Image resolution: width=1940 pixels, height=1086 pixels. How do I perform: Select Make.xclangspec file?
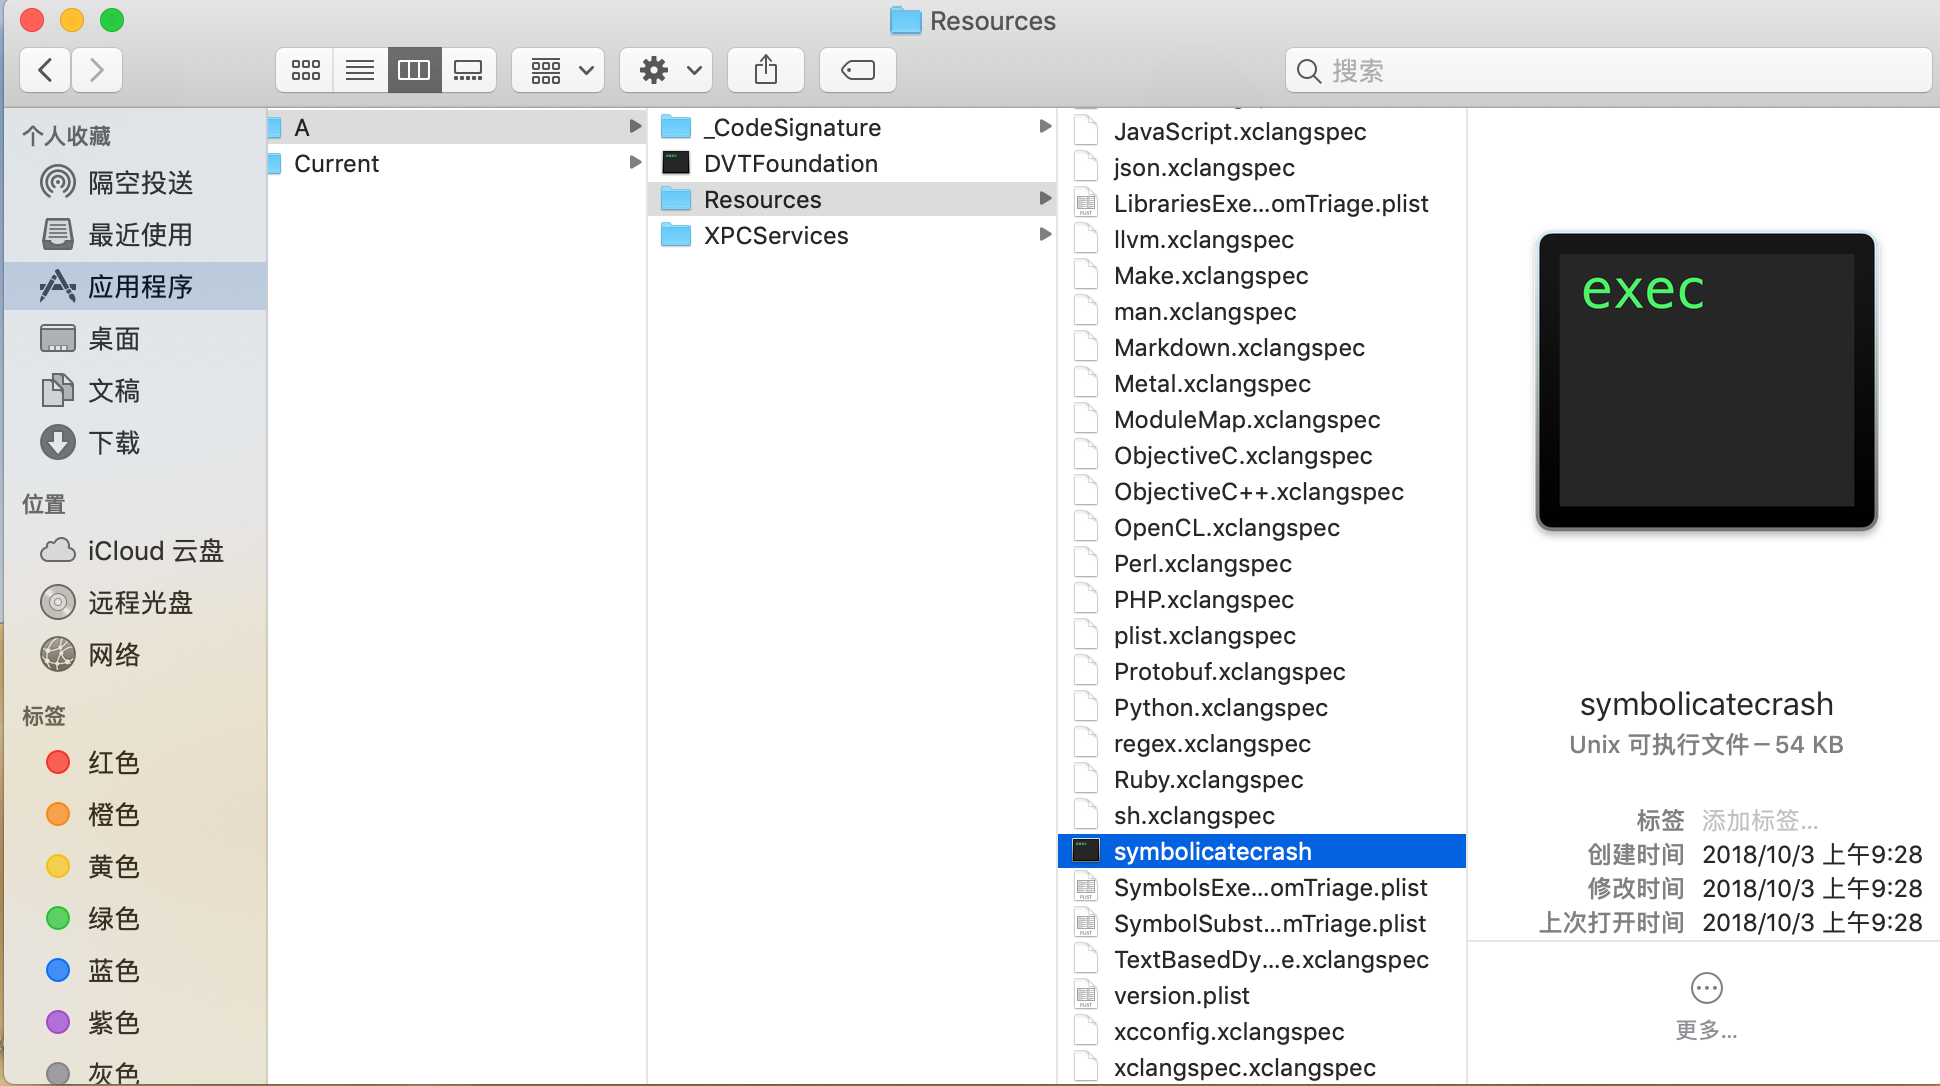1262,275
